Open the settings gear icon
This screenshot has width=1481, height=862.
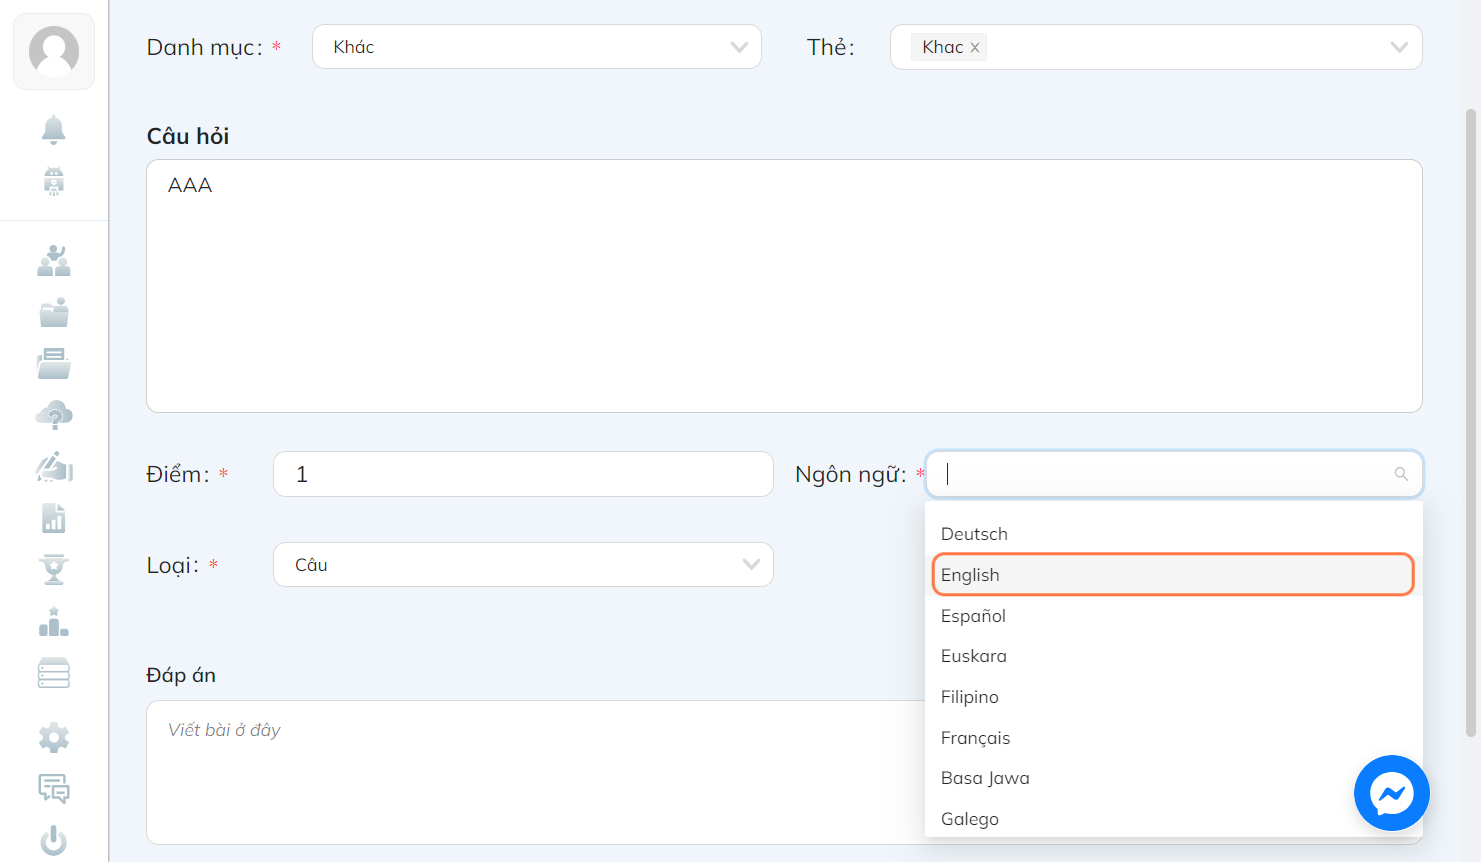pos(54,738)
